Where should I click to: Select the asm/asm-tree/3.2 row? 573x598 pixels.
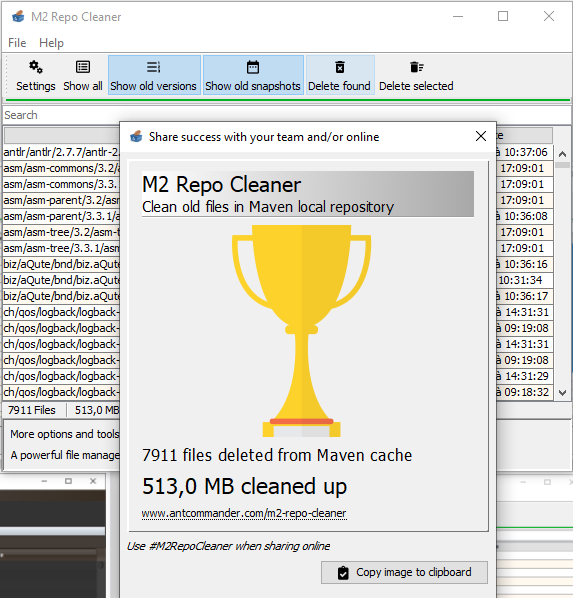[x=61, y=232]
